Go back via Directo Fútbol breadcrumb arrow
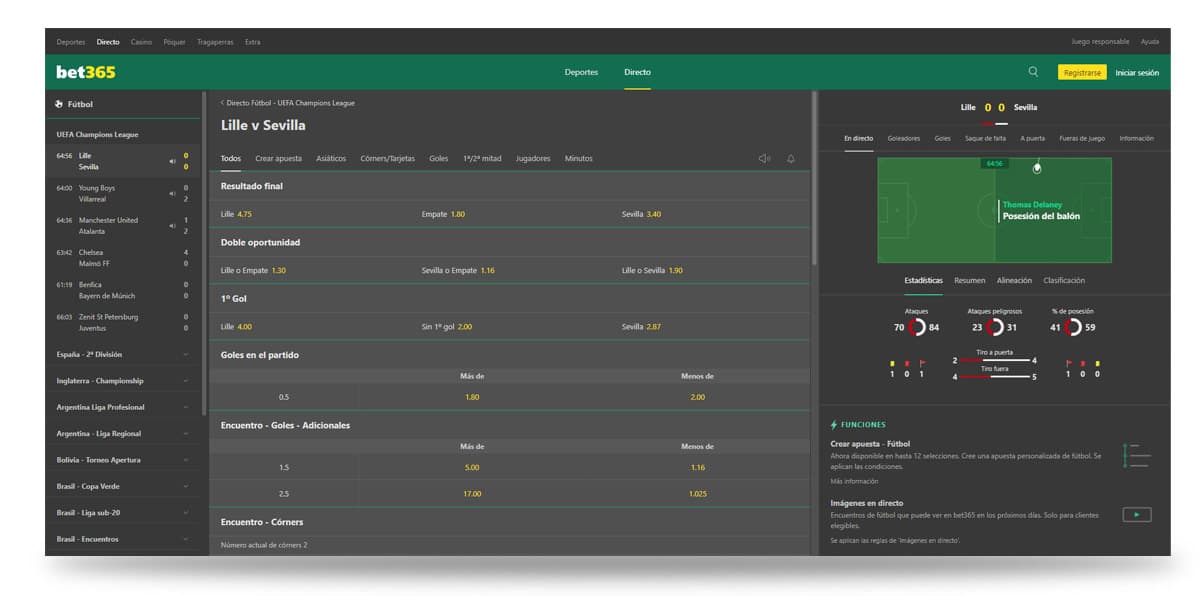The width and height of the screenshot is (1200, 596). click(x=222, y=103)
